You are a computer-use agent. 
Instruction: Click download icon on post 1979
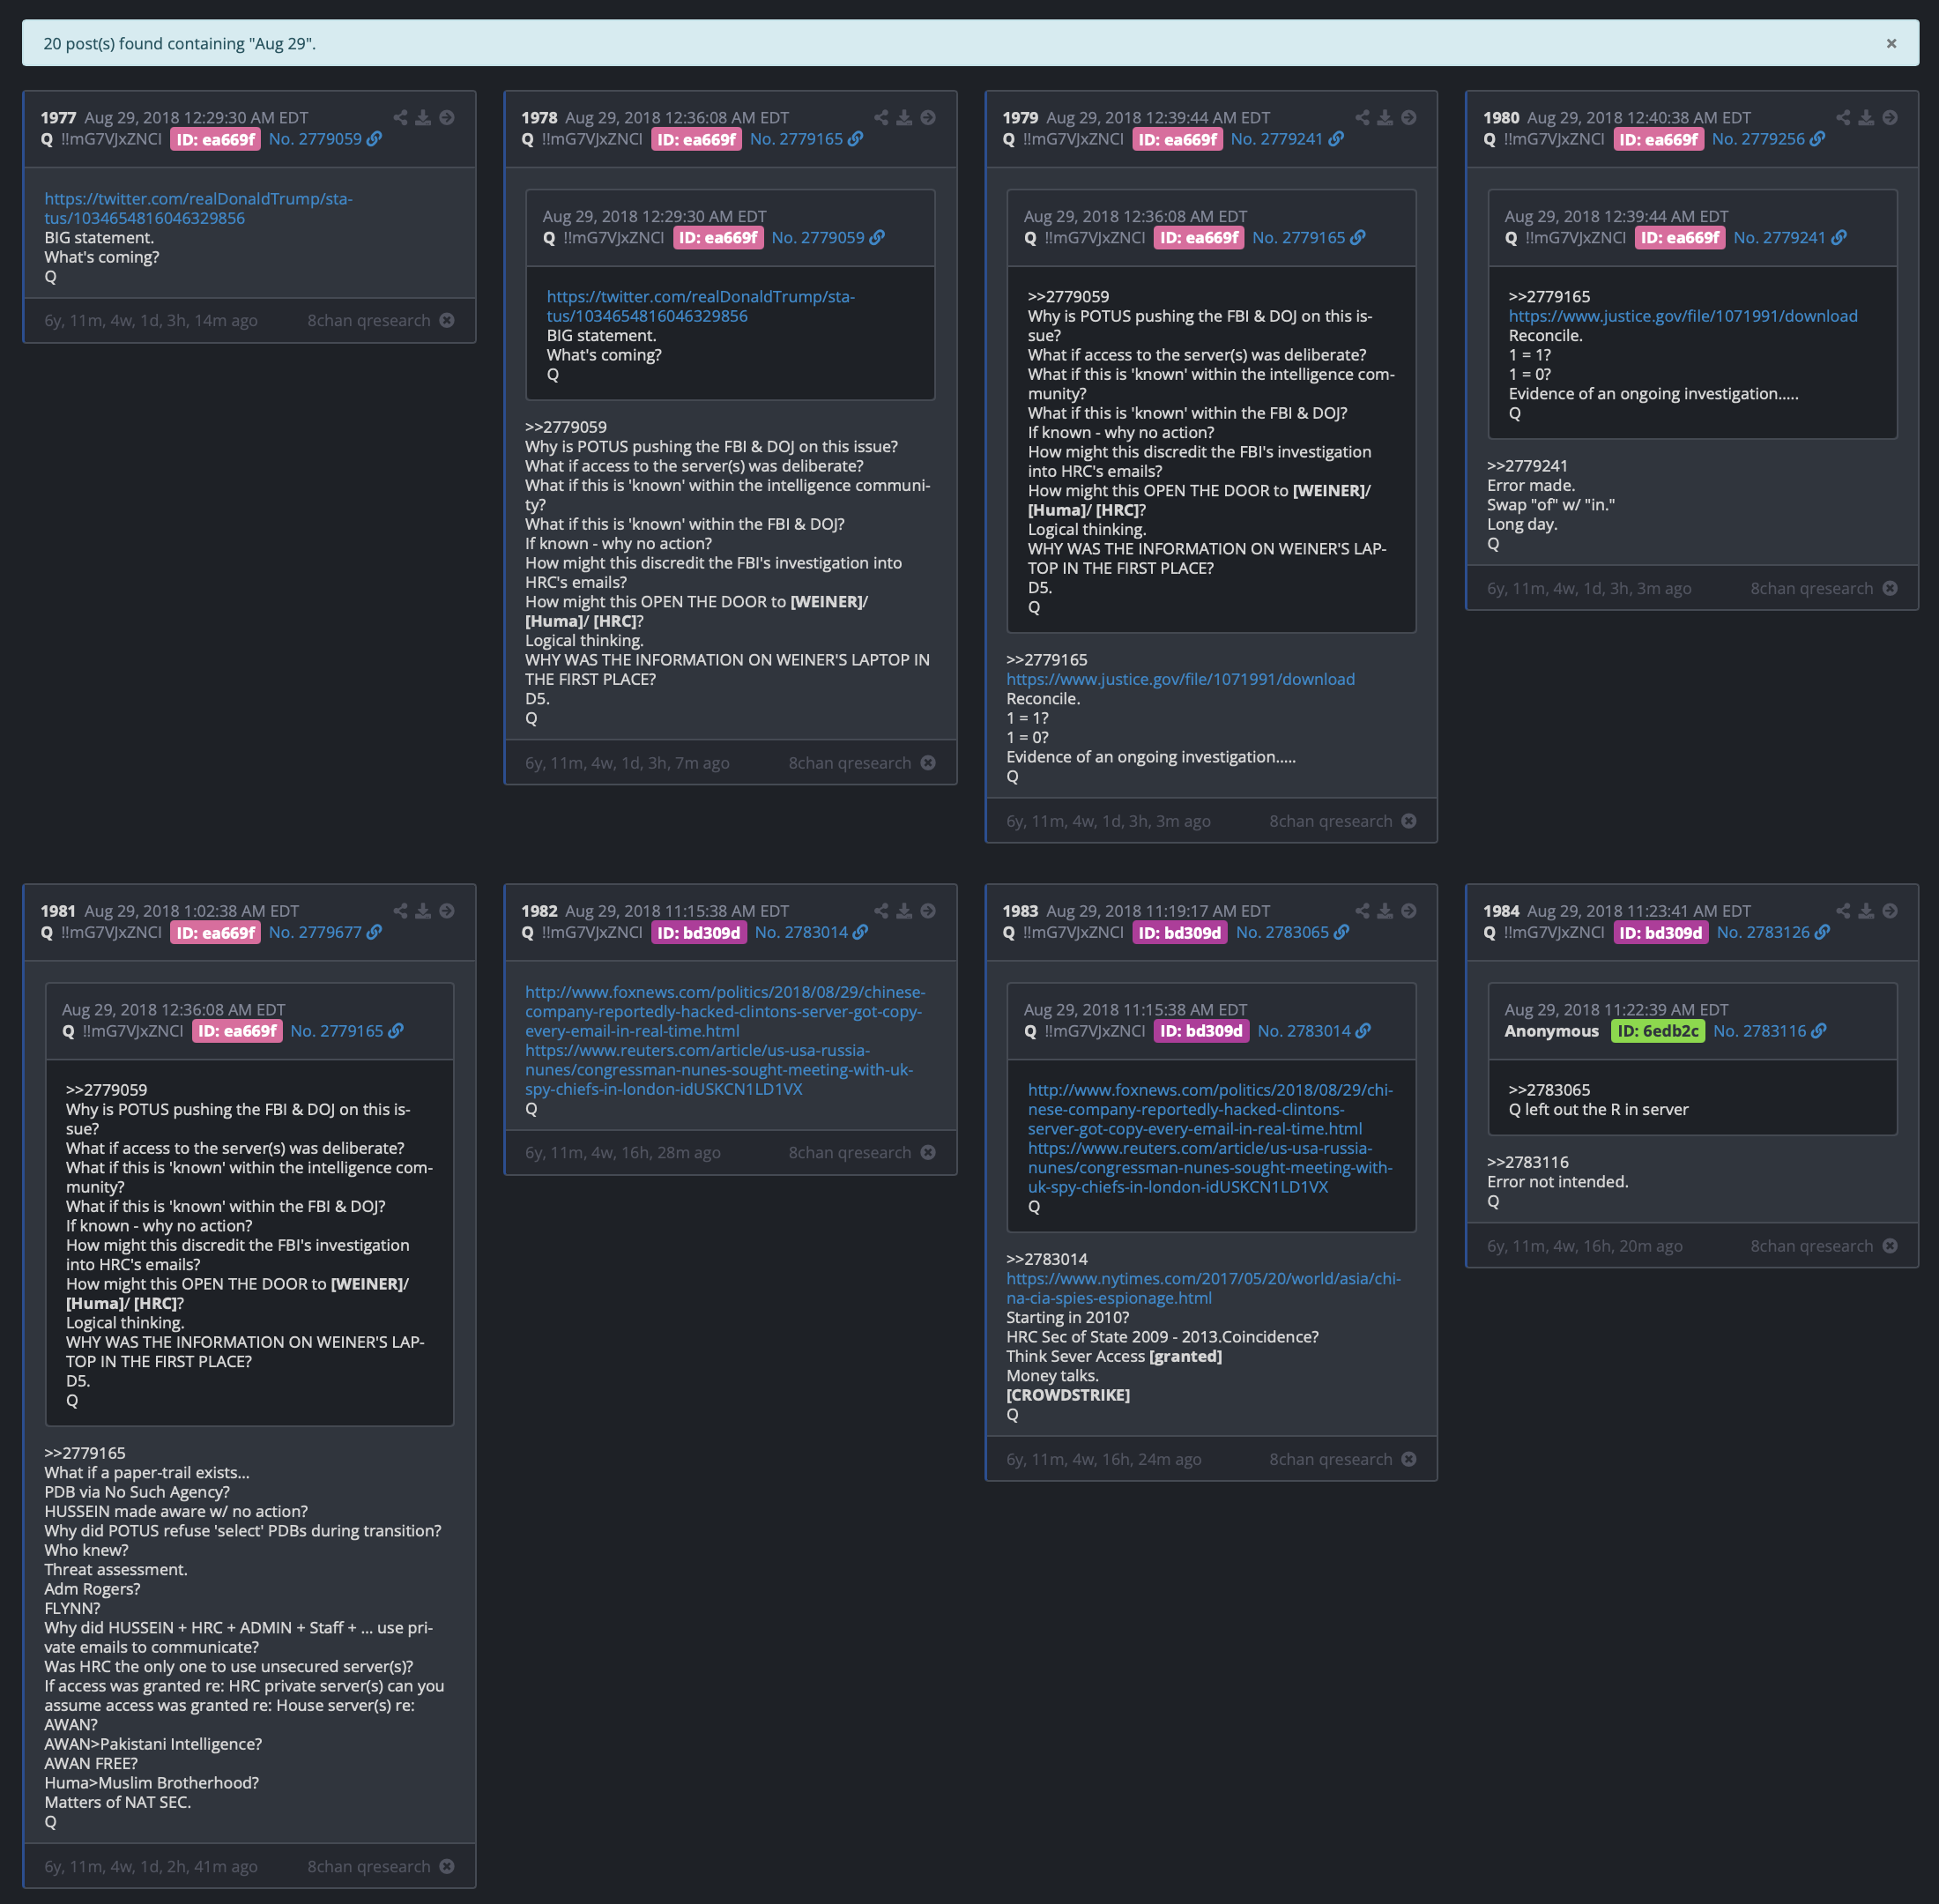[x=1385, y=117]
